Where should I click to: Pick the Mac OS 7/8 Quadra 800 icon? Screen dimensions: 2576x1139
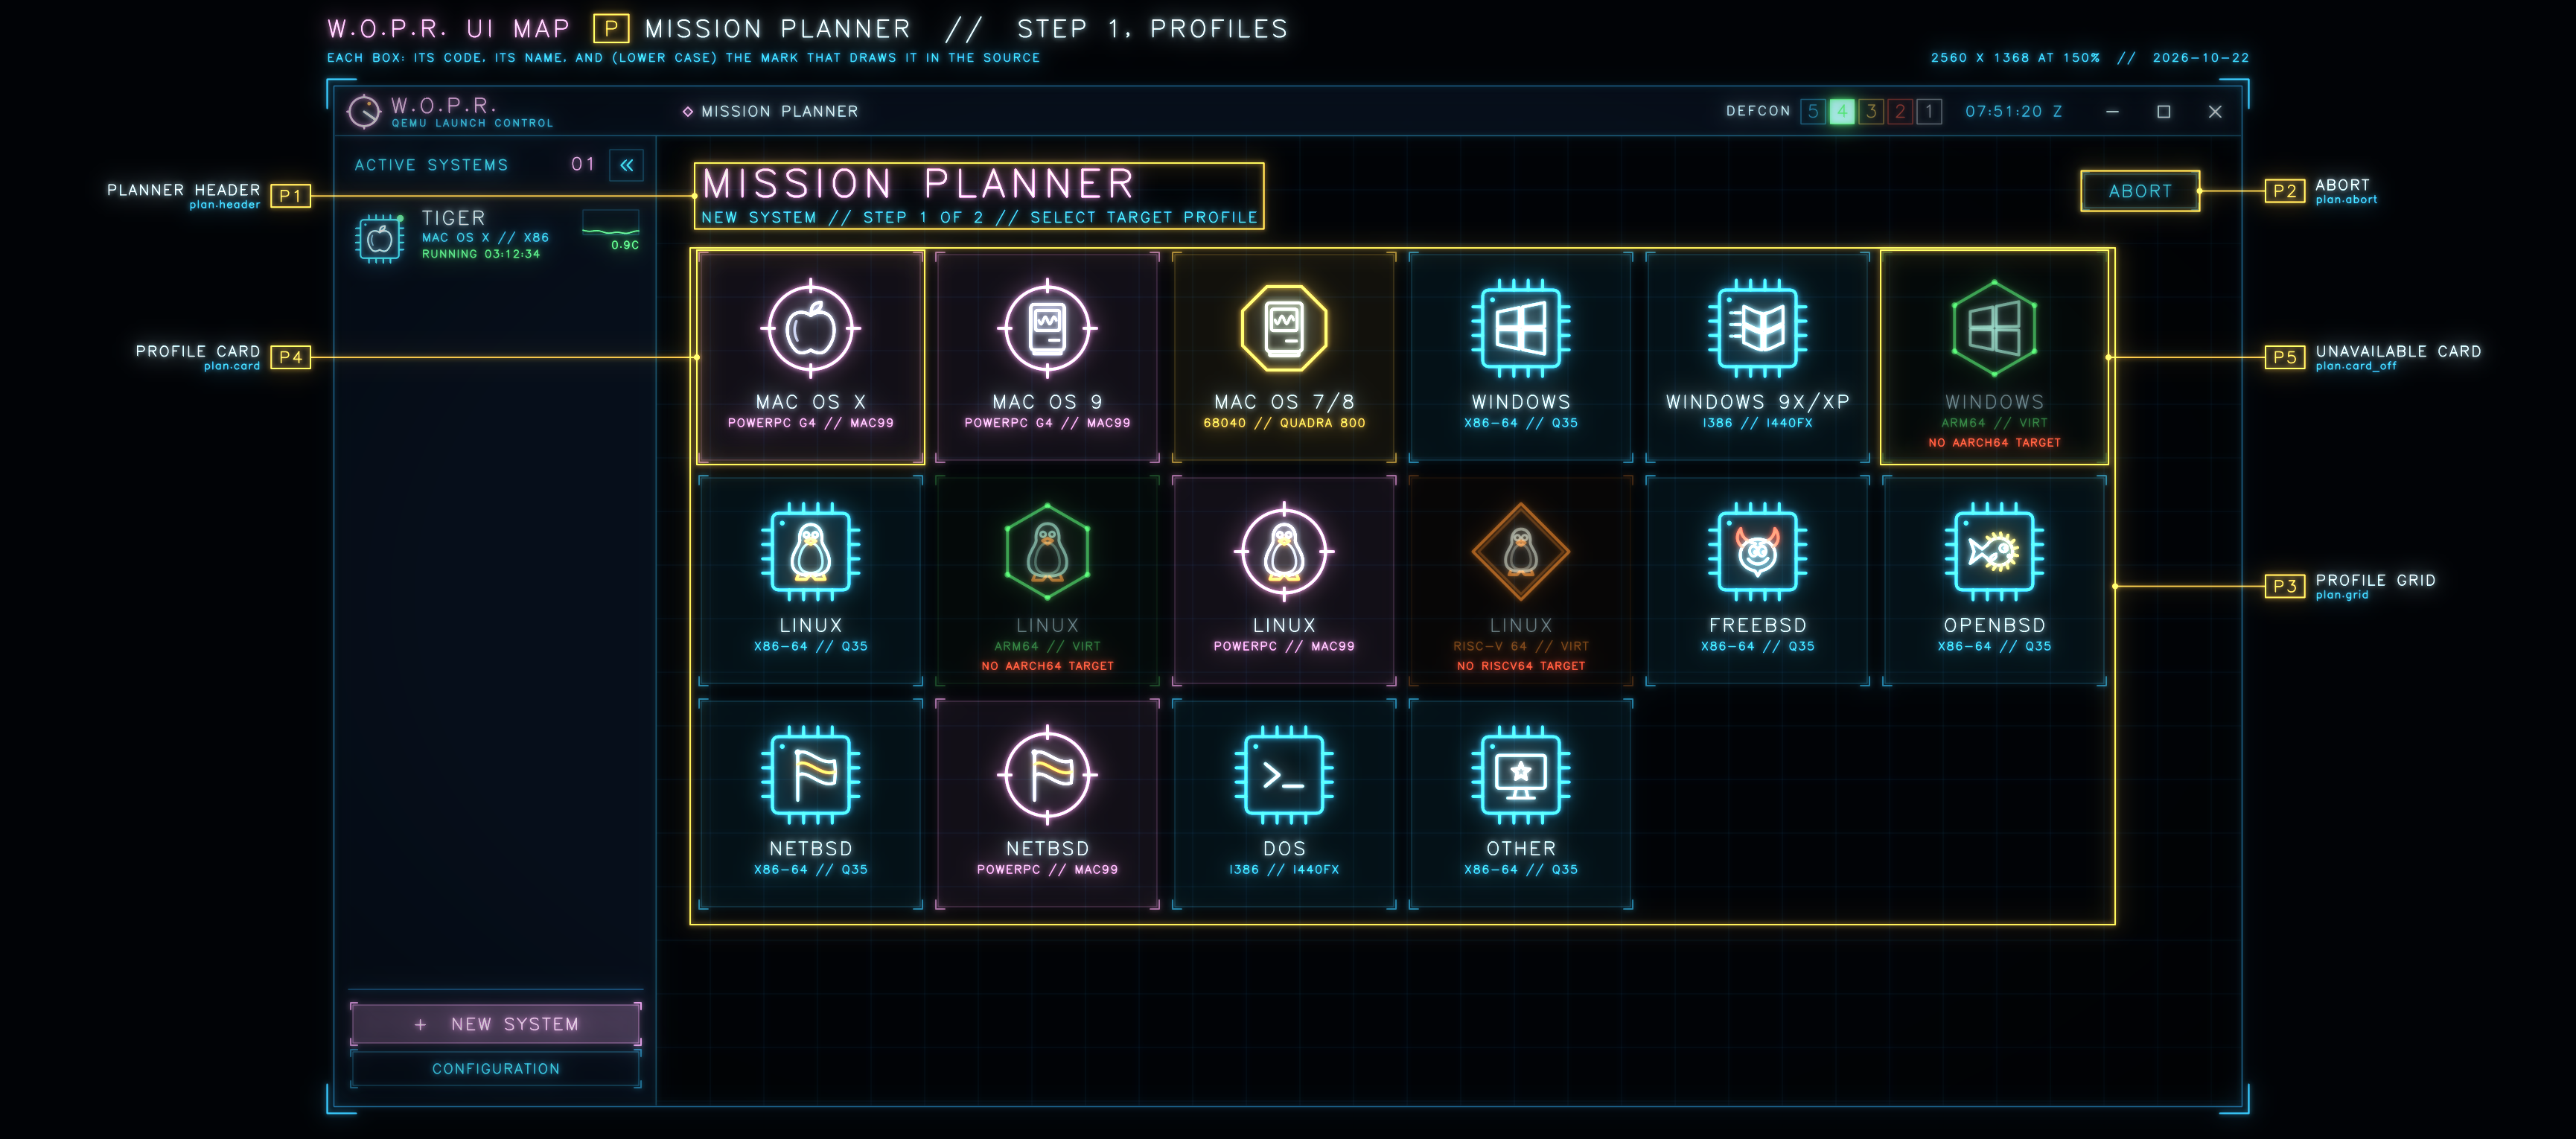1284,328
